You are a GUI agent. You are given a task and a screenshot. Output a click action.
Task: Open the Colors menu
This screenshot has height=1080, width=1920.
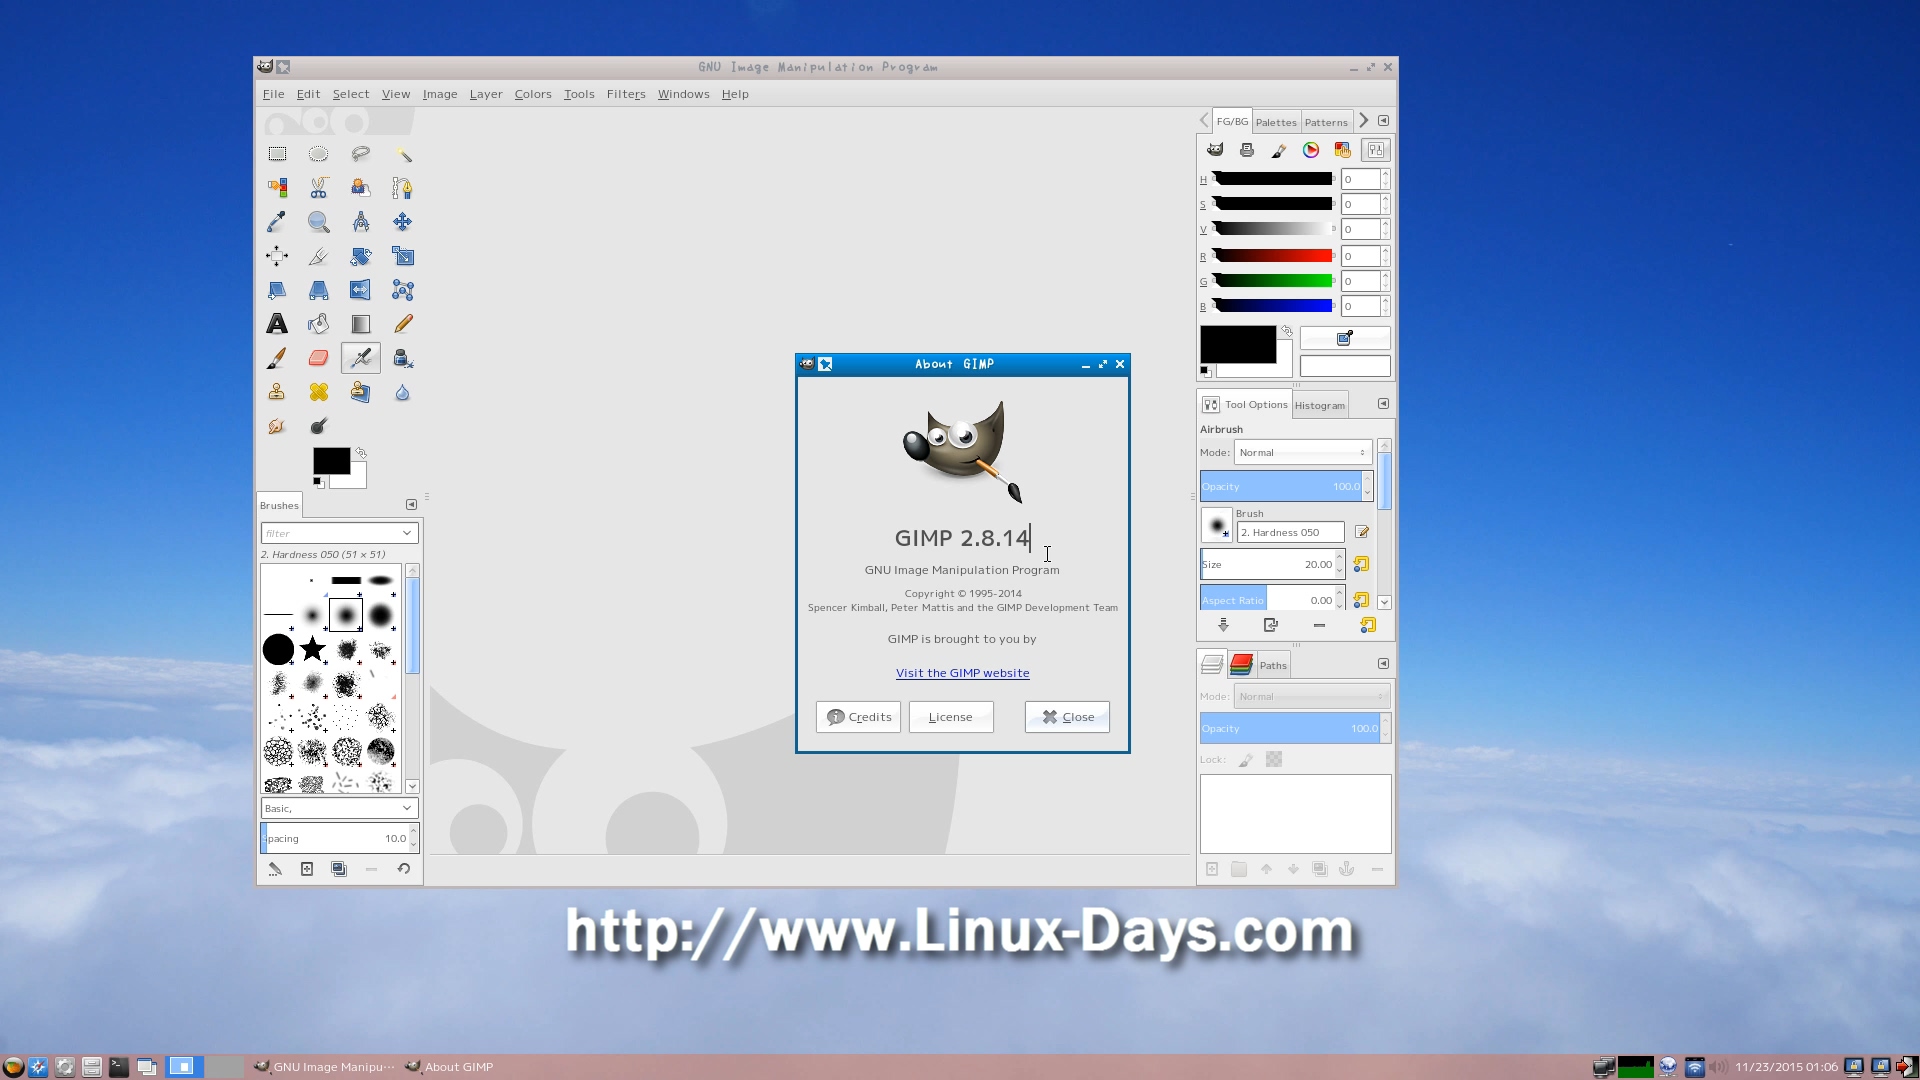point(533,94)
